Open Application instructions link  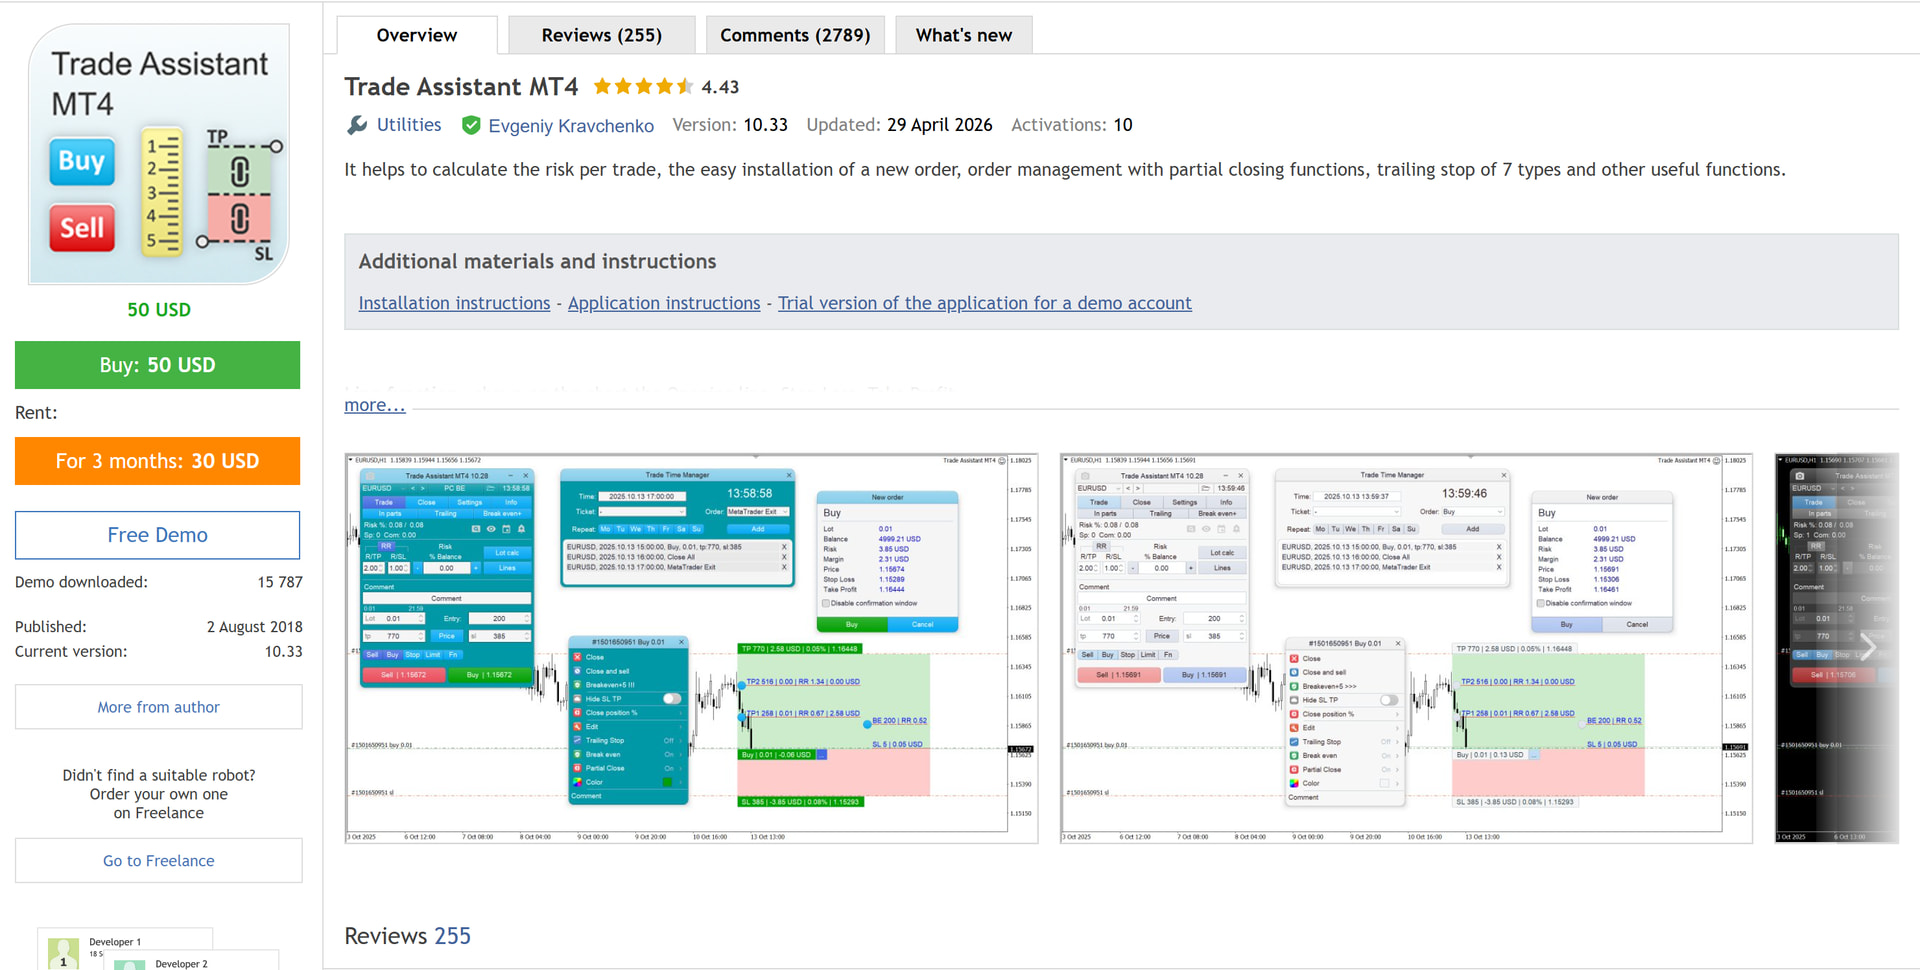pos(664,303)
